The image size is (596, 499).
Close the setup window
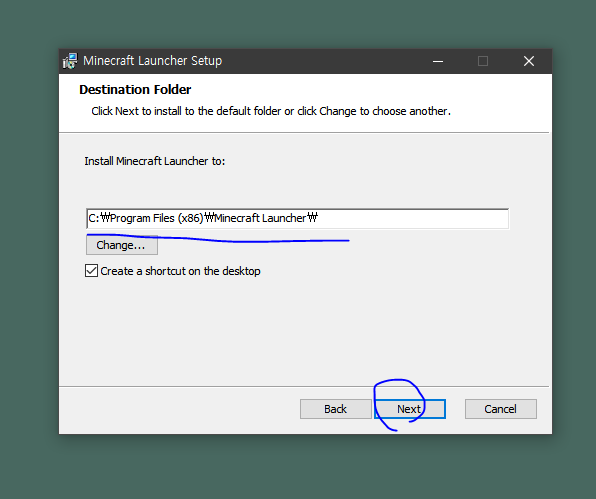pos(529,61)
